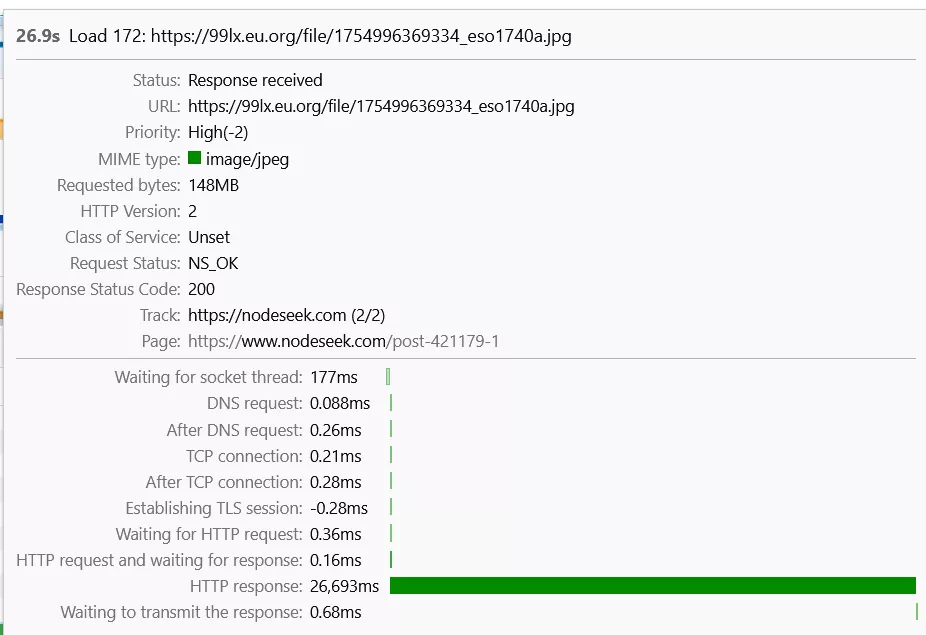
Task: Click the Waiting for socket thread timing marker
Action: coord(388,377)
